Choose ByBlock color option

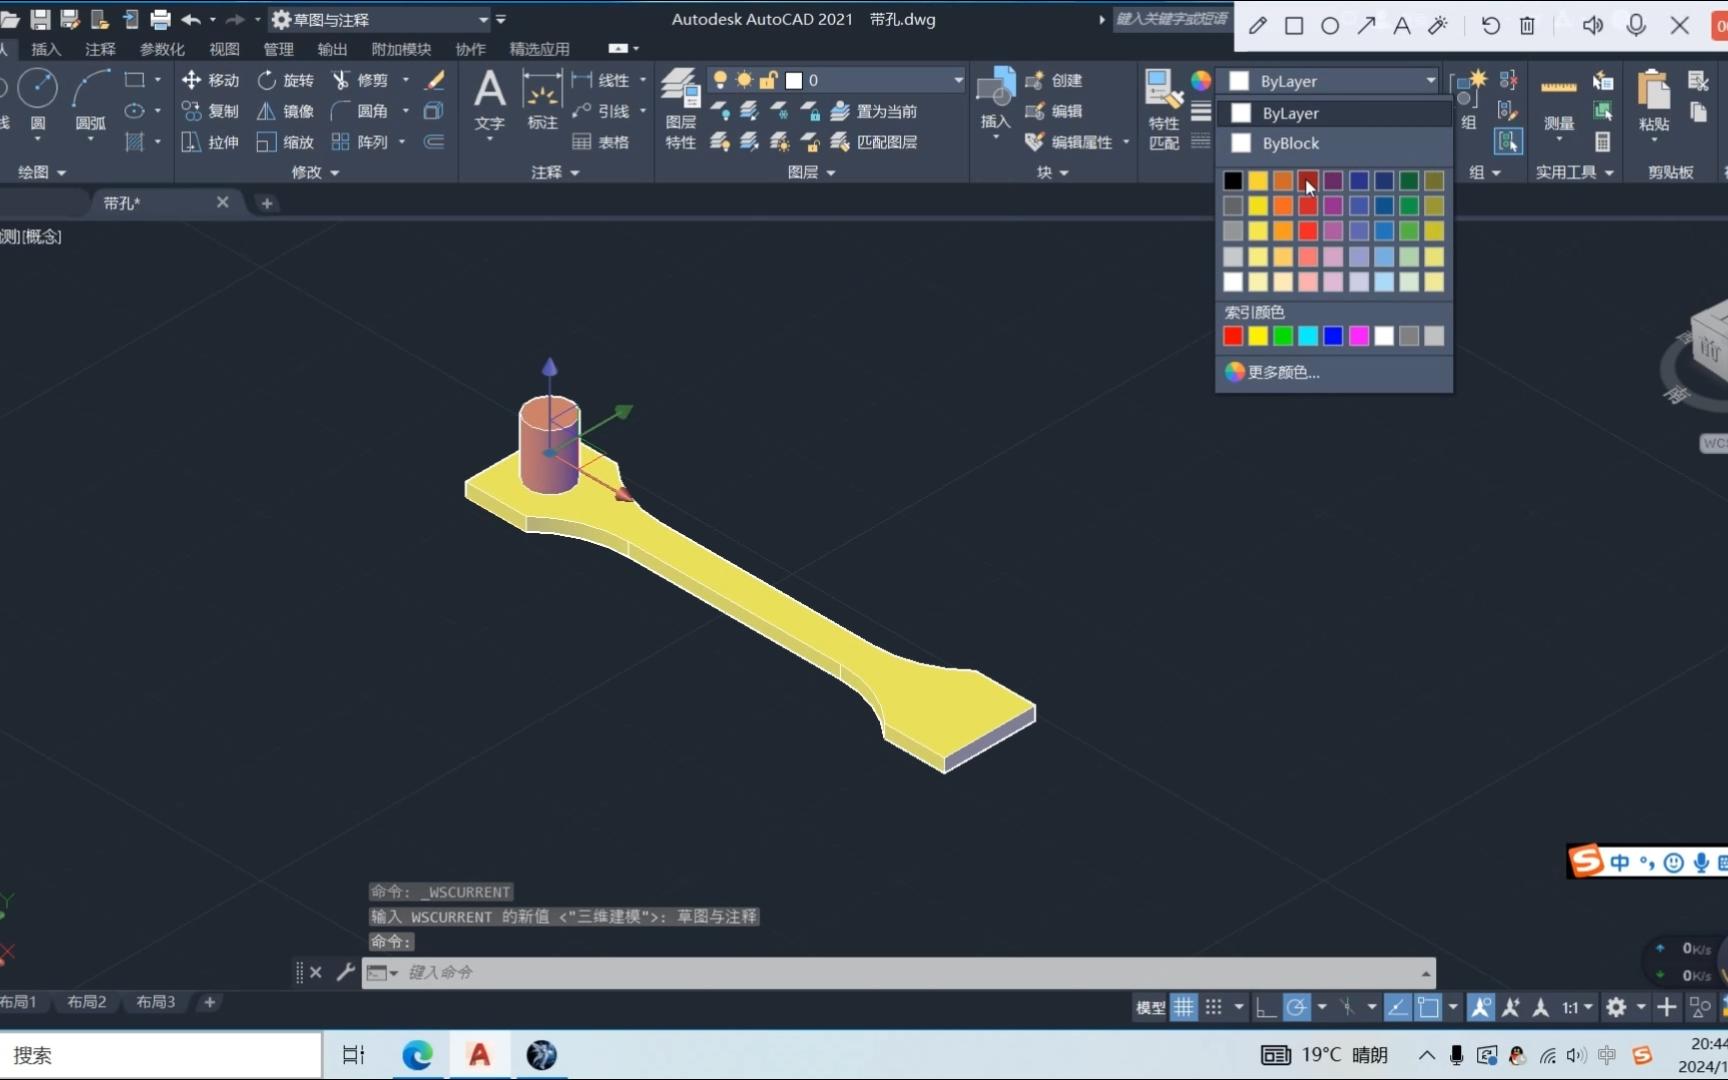(1334, 143)
